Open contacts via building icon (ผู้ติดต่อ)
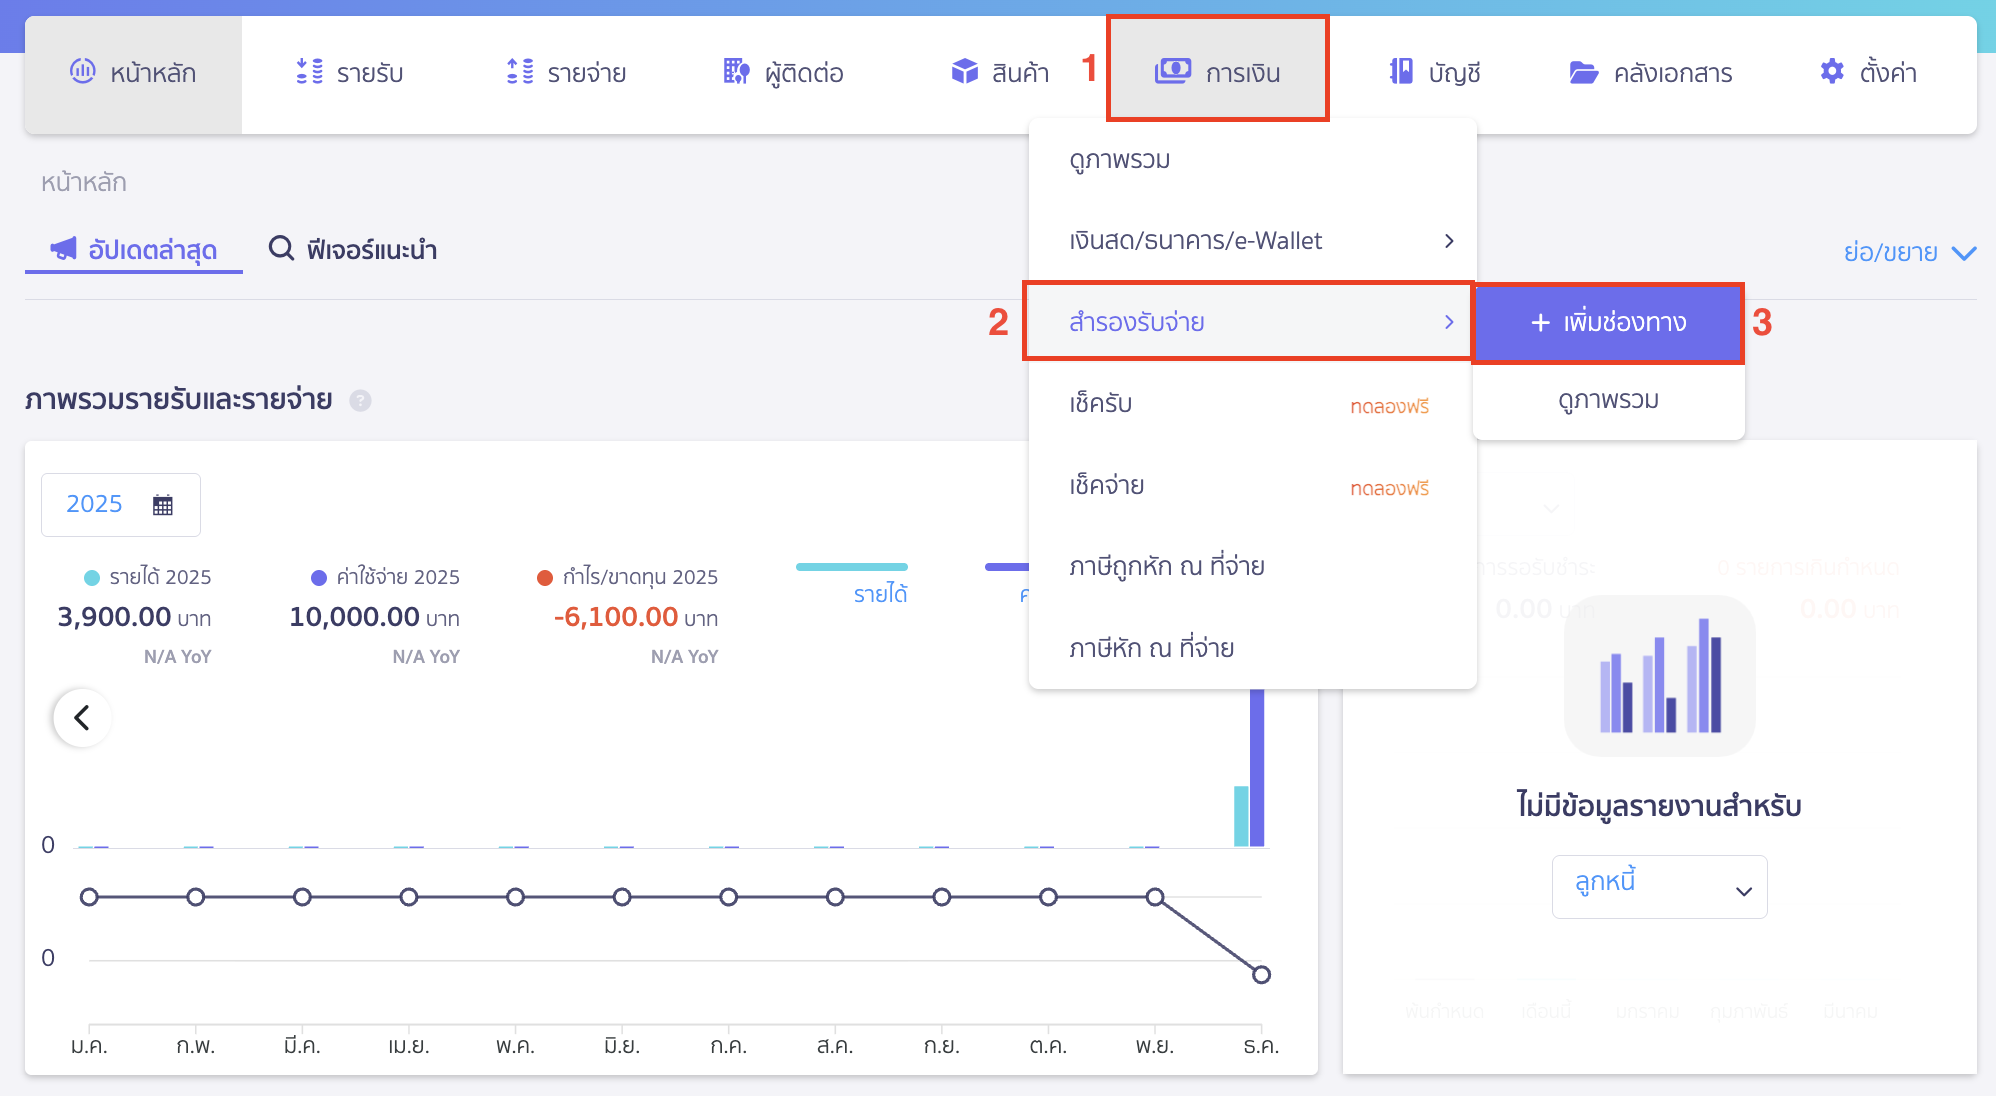 [x=736, y=71]
